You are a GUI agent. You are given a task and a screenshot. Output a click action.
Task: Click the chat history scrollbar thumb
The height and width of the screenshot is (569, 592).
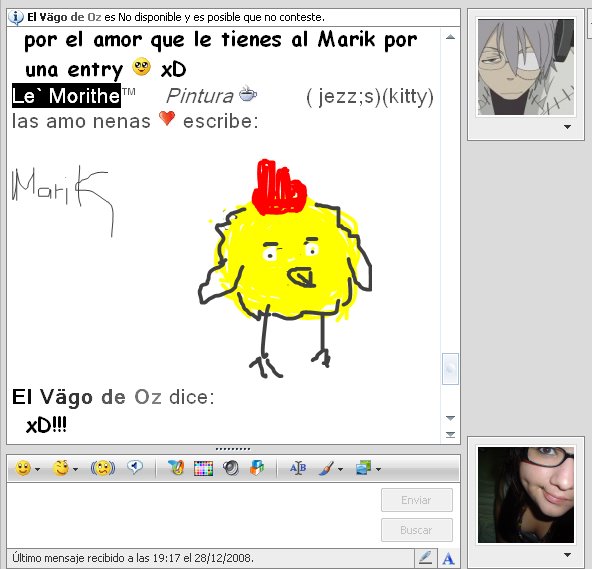coord(450,369)
